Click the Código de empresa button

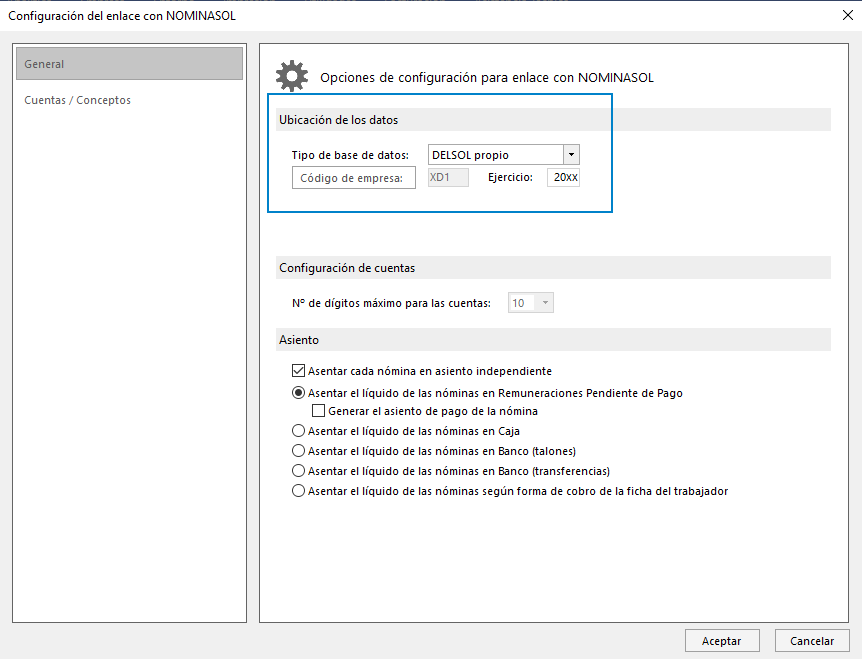pyautogui.click(x=353, y=178)
